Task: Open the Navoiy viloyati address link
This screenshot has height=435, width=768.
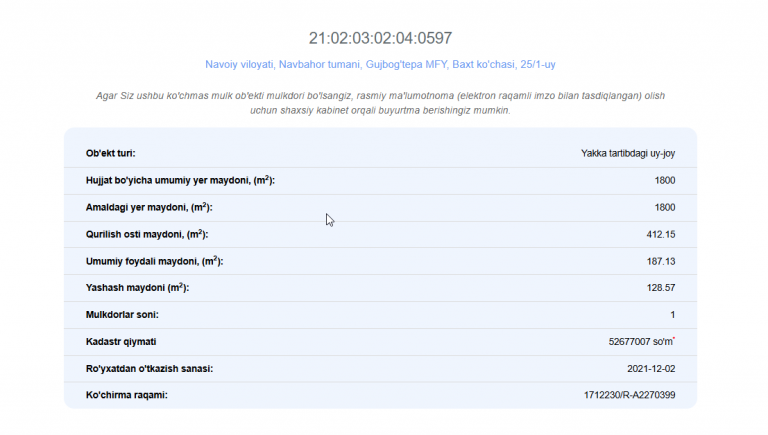Action: [x=380, y=64]
